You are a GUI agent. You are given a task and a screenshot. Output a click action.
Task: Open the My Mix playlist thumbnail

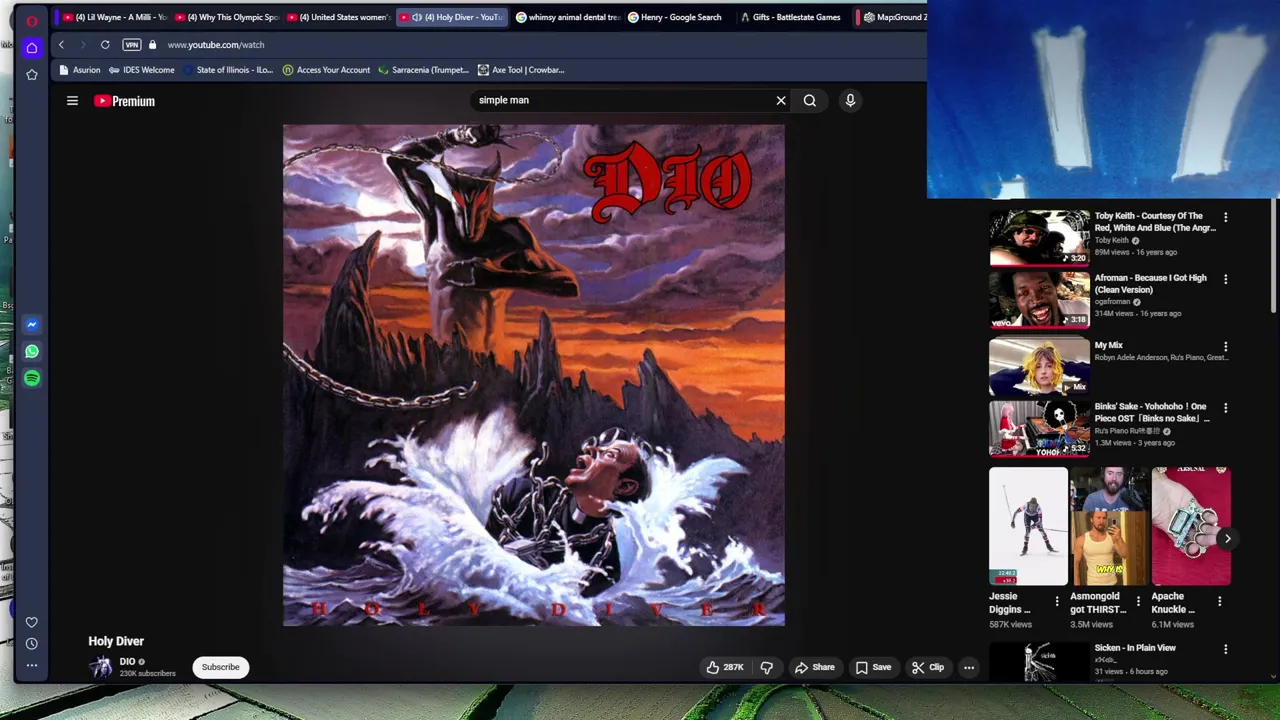pyautogui.click(x=1039, y=366)
